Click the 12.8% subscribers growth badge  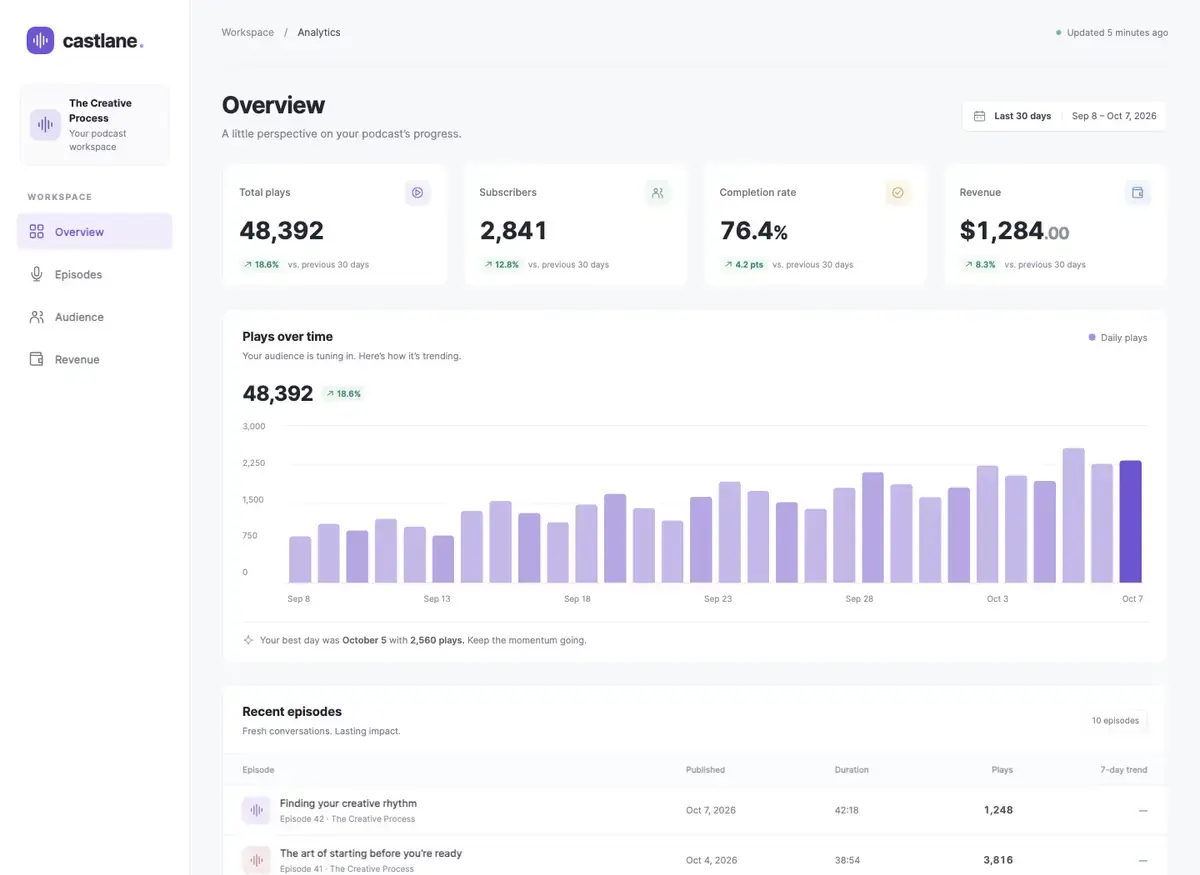501,265
